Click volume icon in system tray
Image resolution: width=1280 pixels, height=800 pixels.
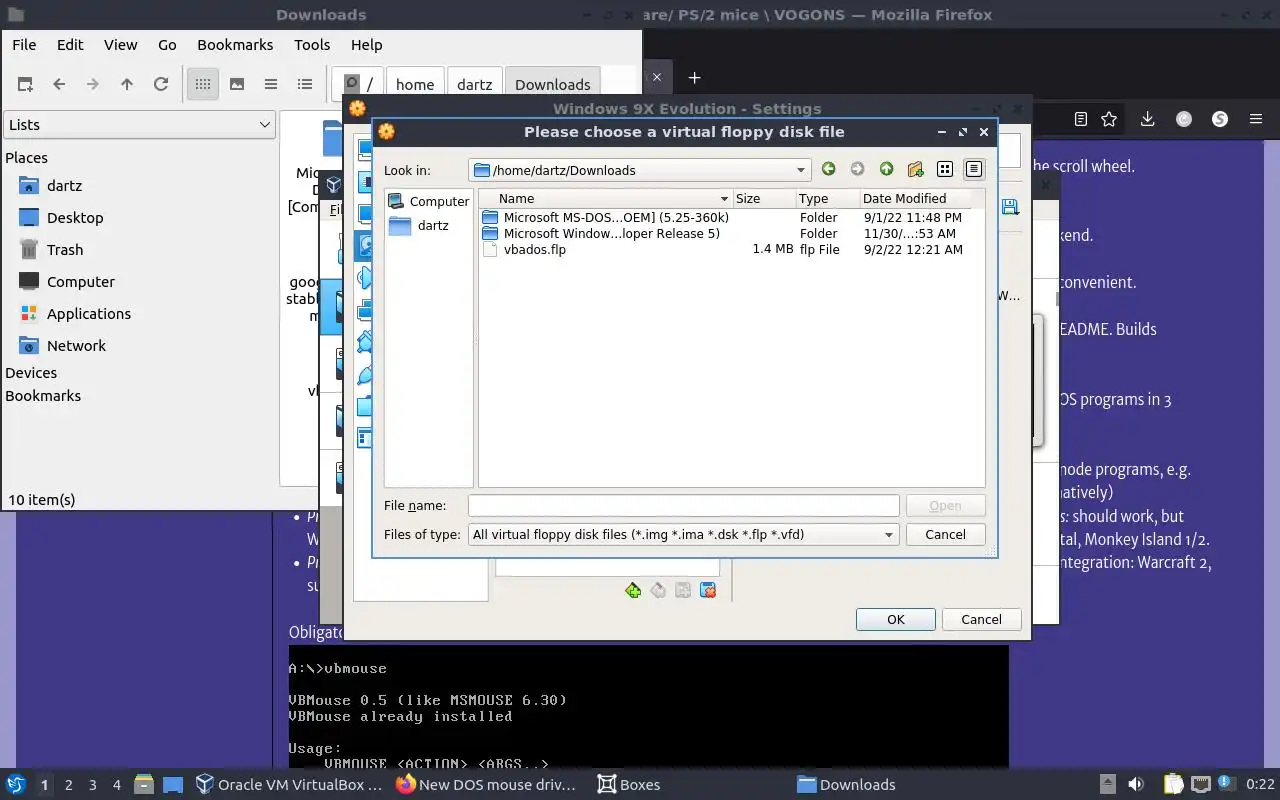pos(1136,784)
